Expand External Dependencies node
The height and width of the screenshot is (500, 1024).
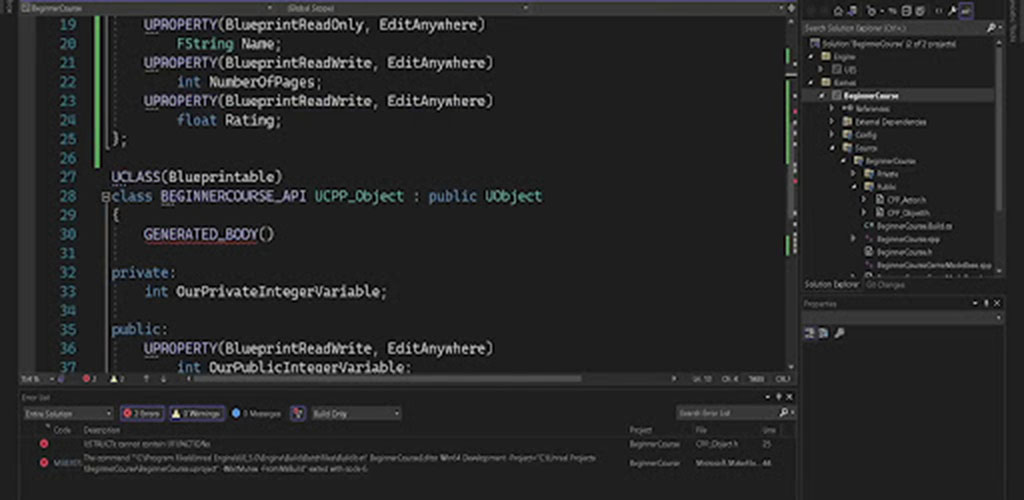832,121
